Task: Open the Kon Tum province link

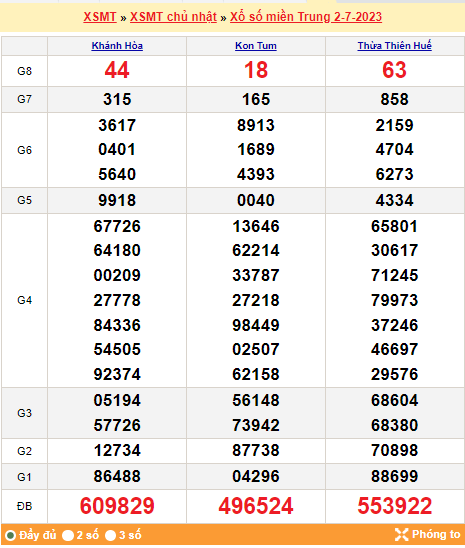Action: (x=256, y=45)
